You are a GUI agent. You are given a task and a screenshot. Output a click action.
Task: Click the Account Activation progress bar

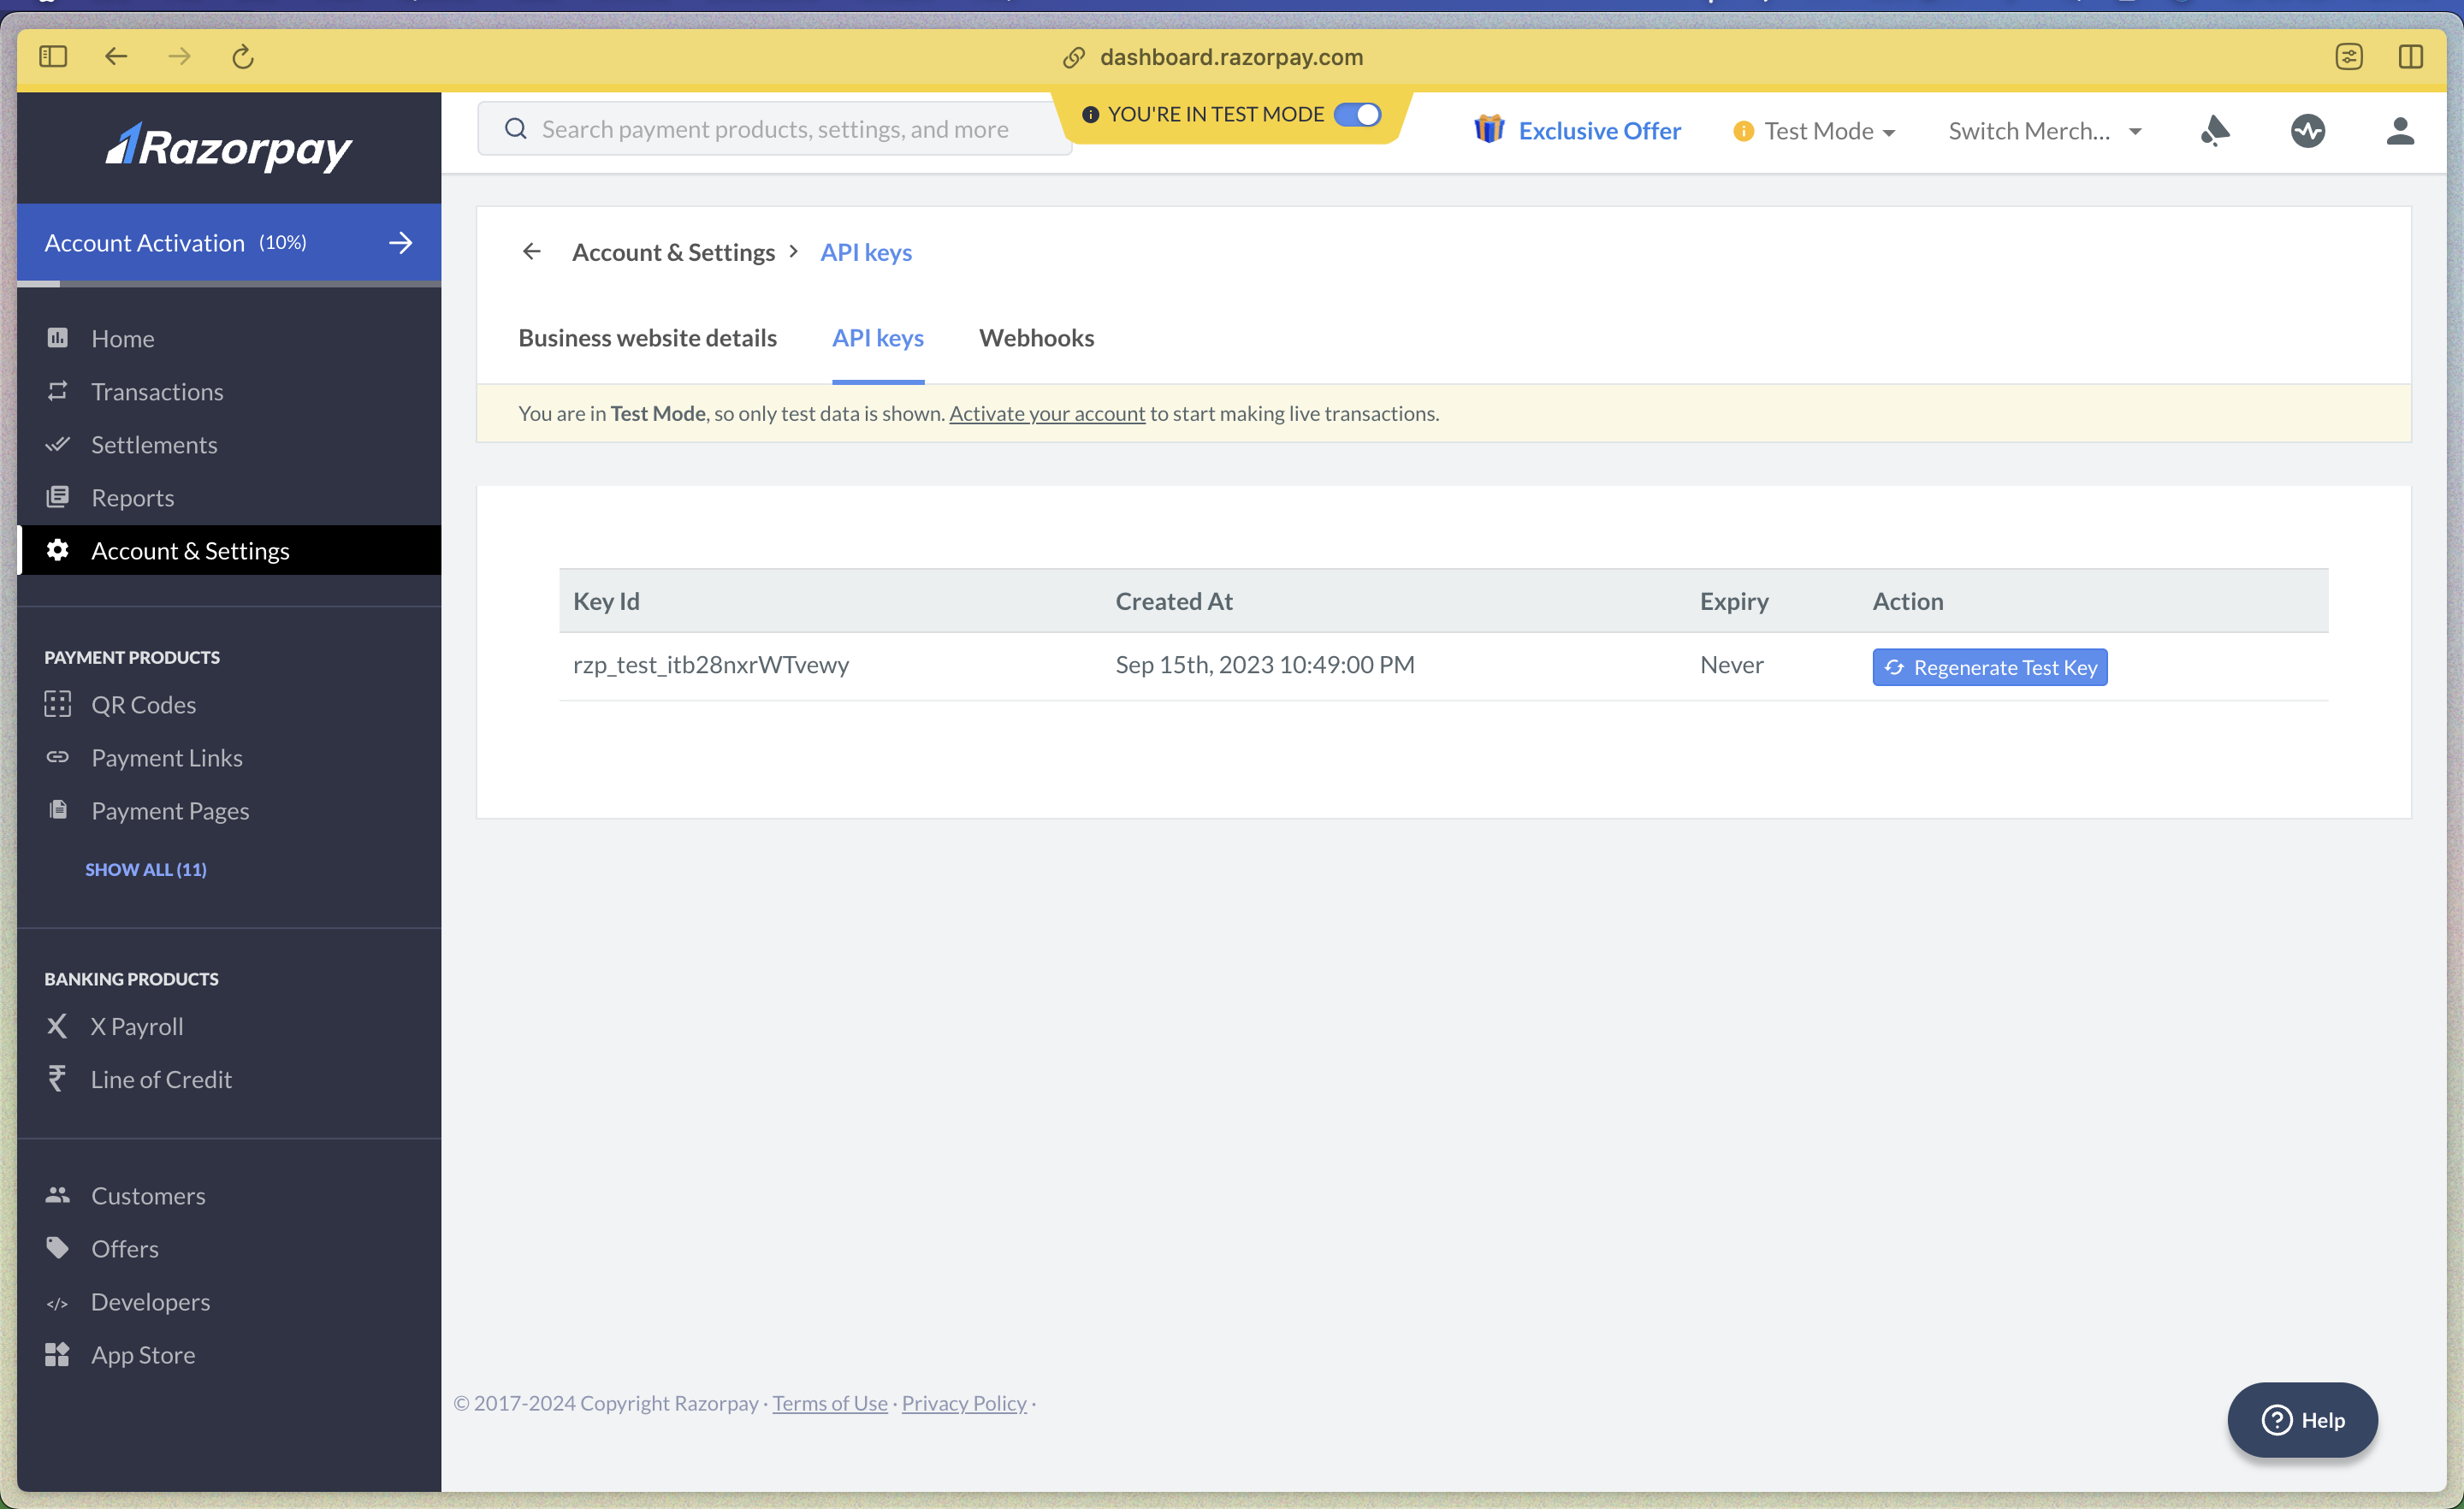click(229, 243)
